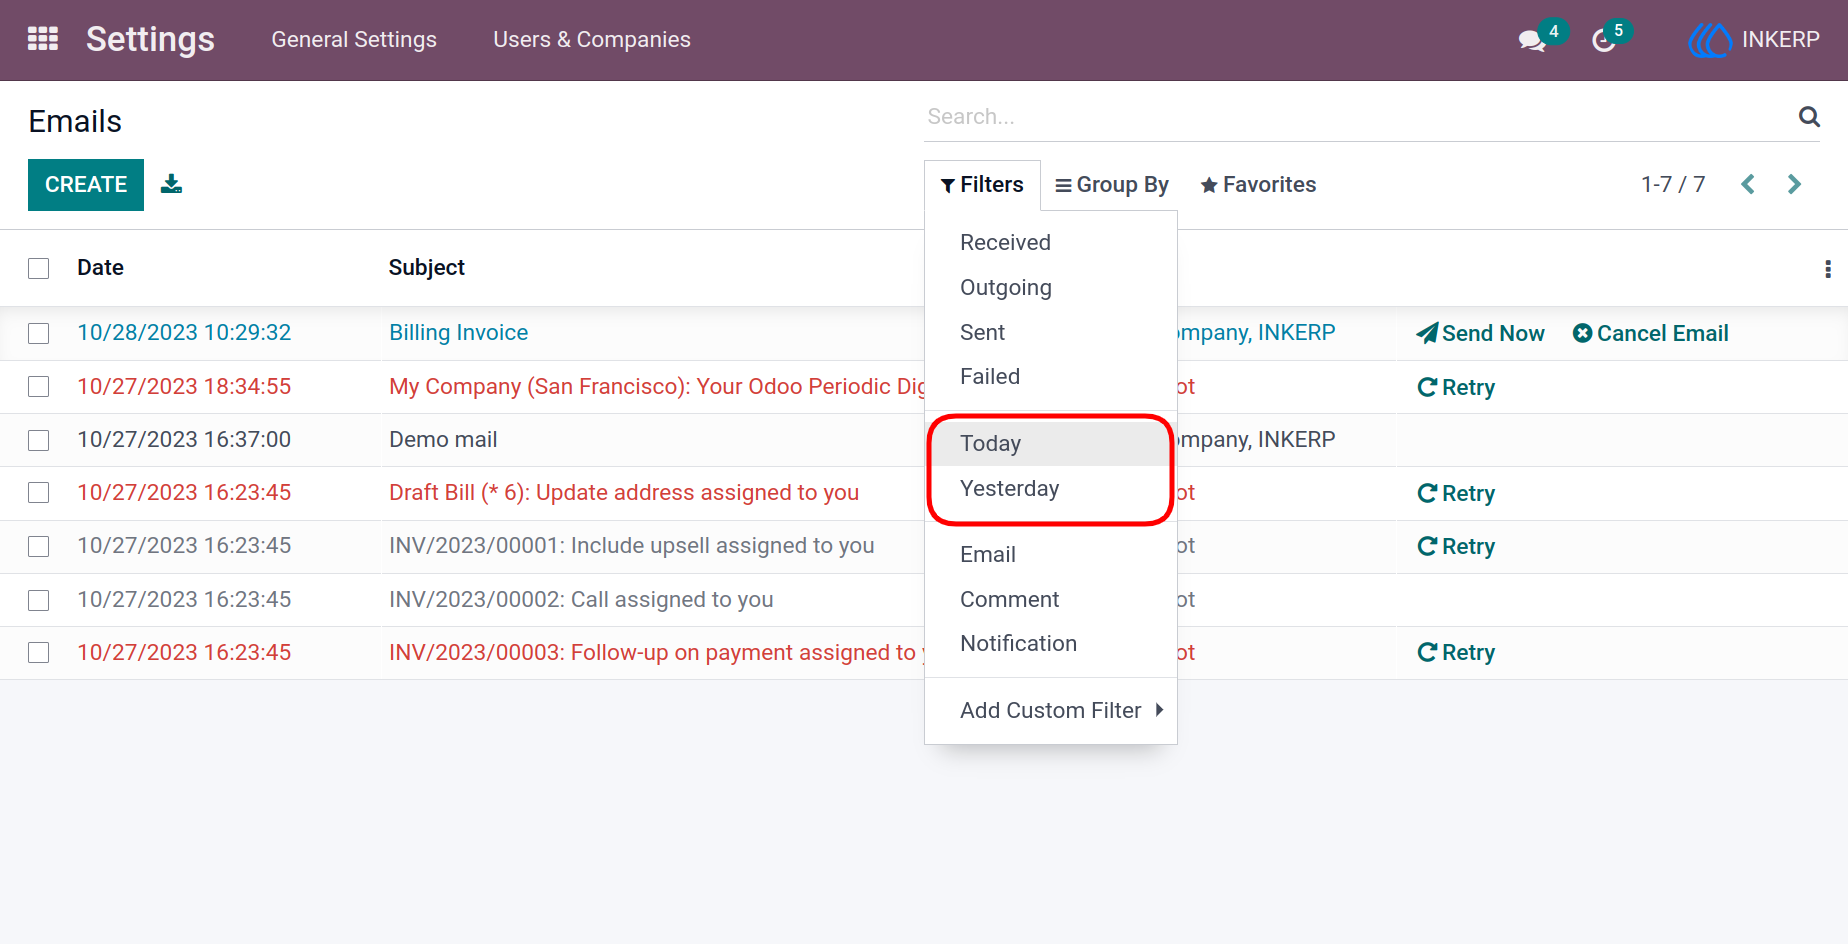Go to previous page arrow

click(1748, 184)
